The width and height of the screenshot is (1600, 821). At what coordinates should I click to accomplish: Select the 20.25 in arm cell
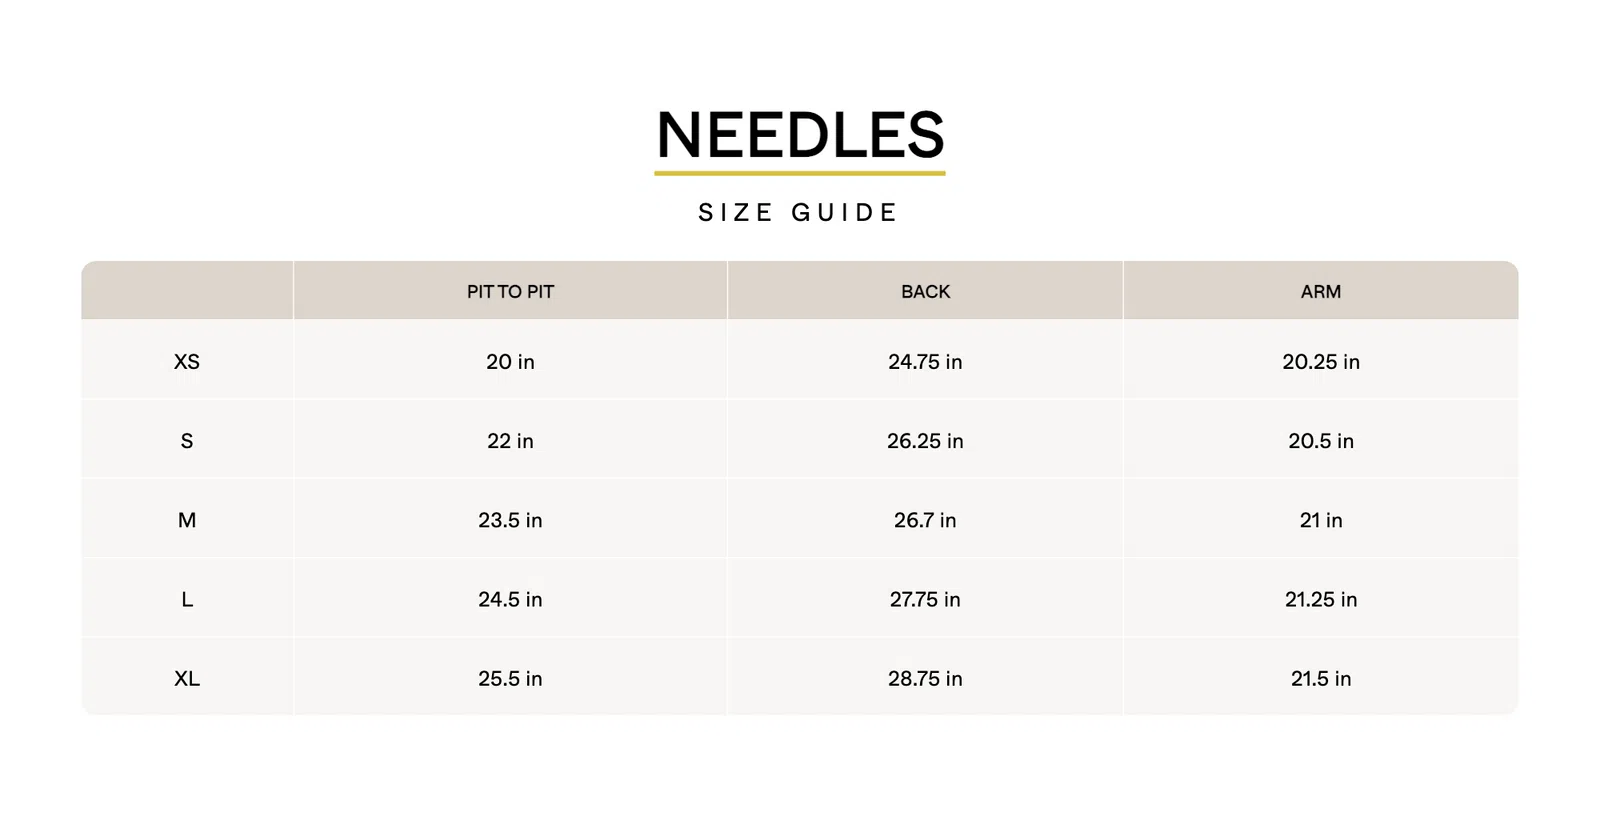(x=1321, y=362)
